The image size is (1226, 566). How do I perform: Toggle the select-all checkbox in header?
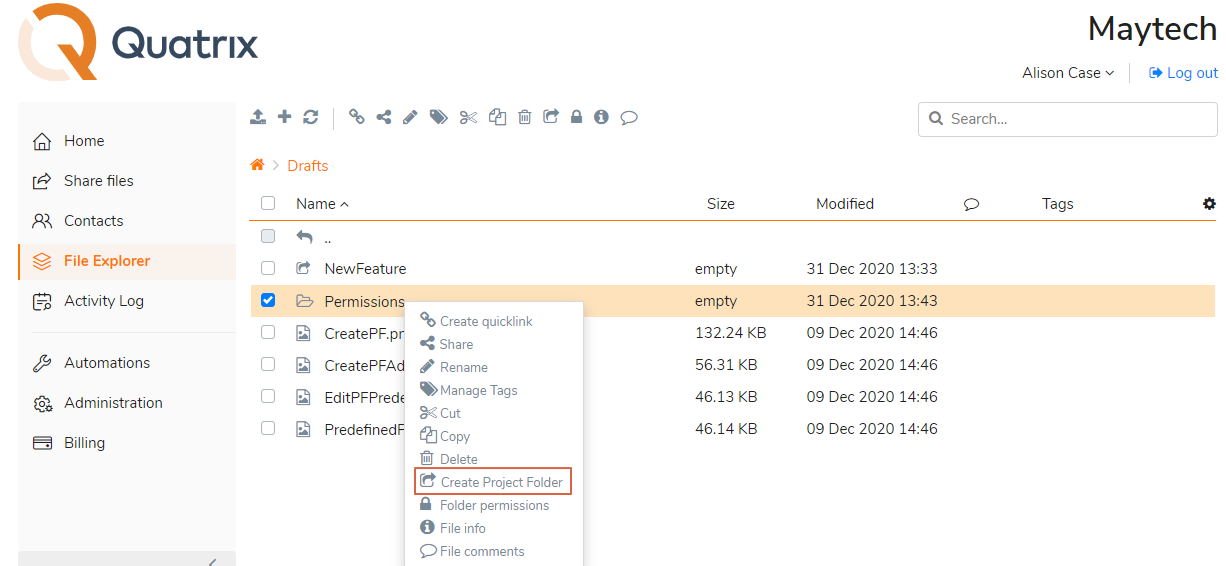[x=268, y=204]
